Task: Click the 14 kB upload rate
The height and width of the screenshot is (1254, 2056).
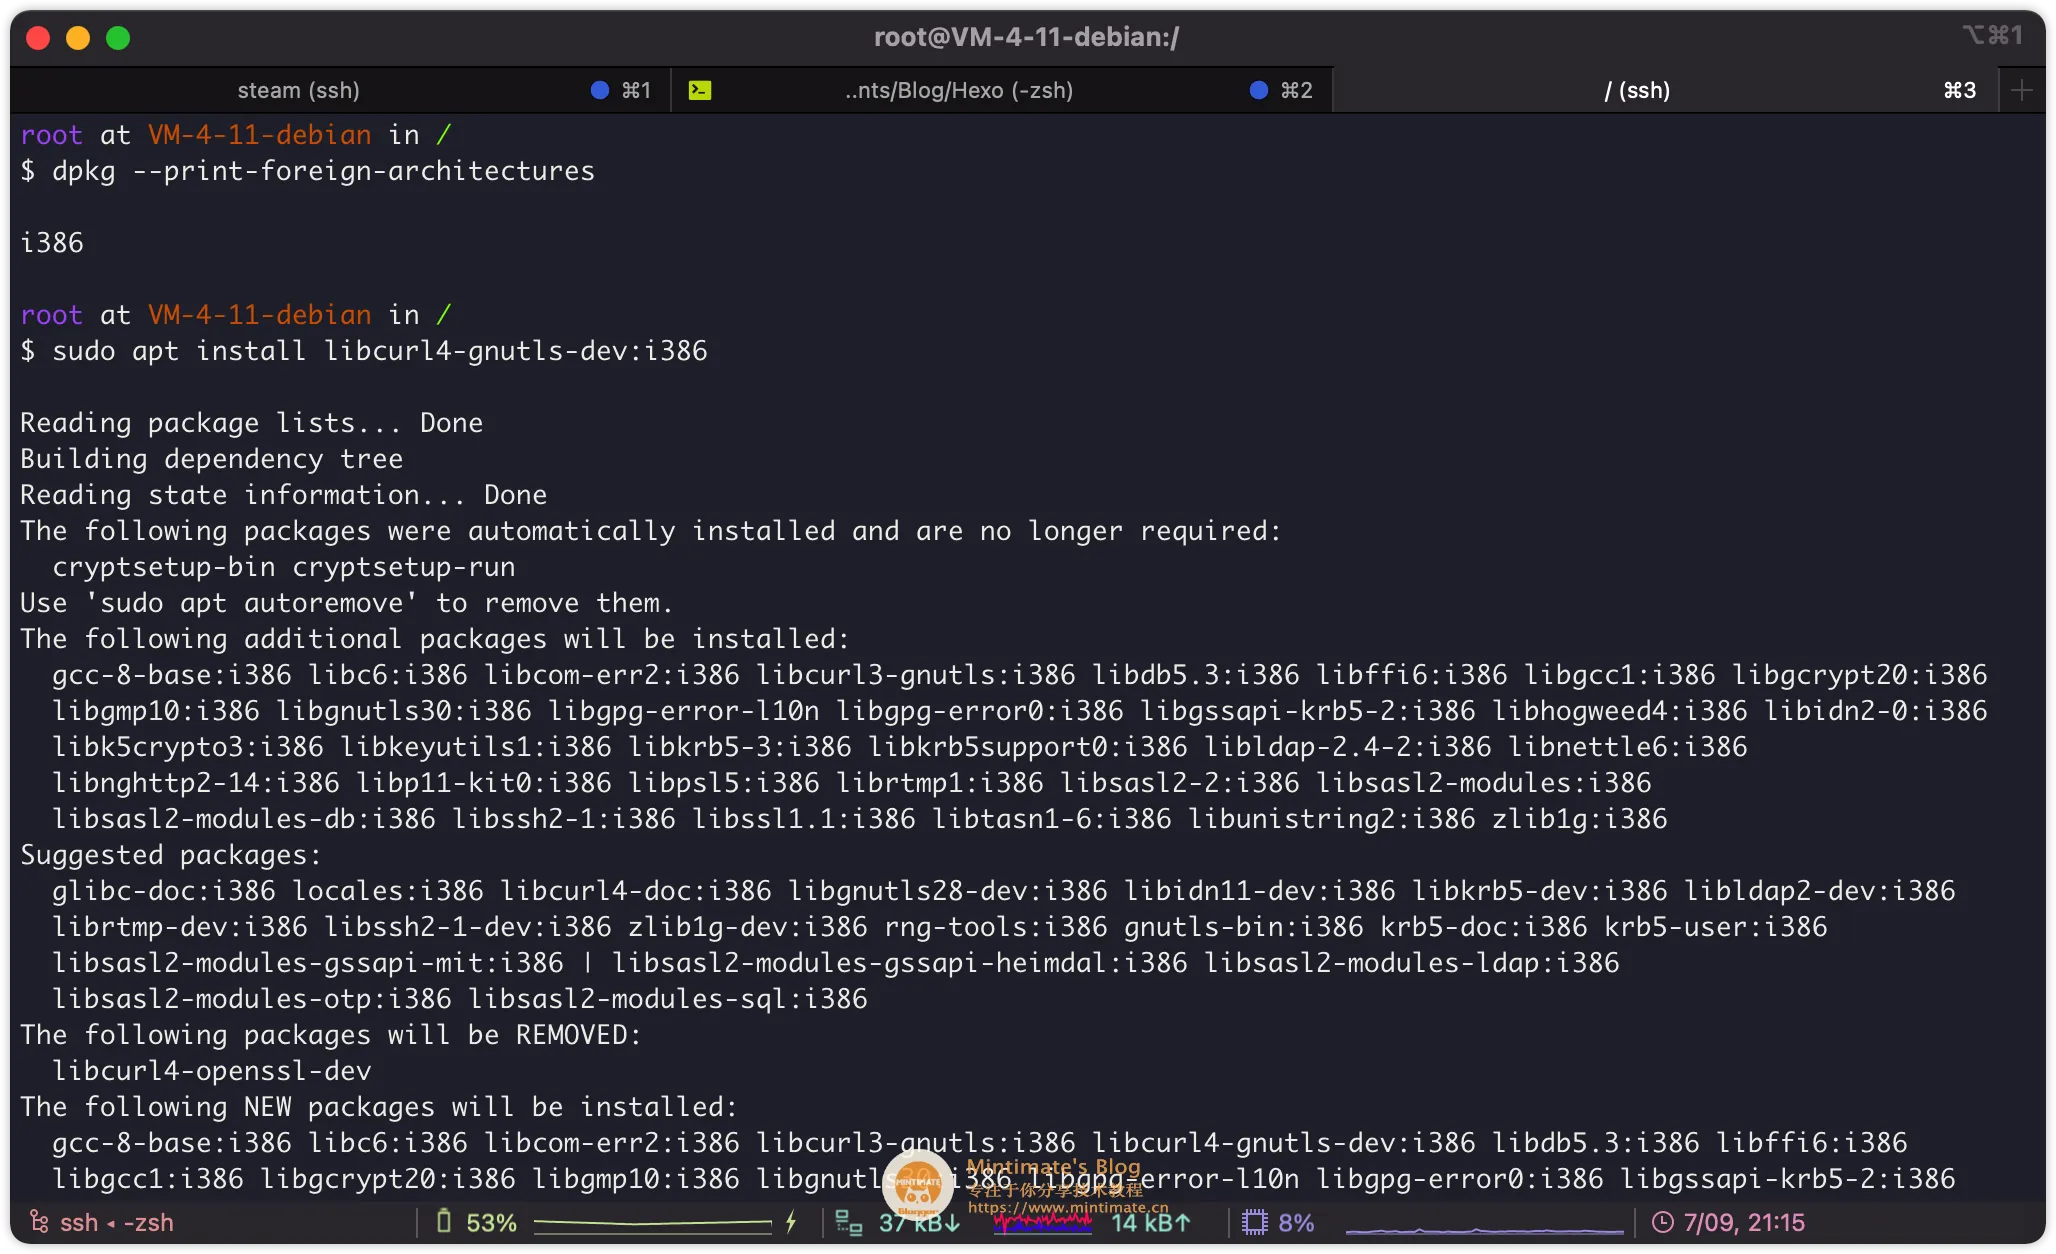Action: coord(1151,1222)
